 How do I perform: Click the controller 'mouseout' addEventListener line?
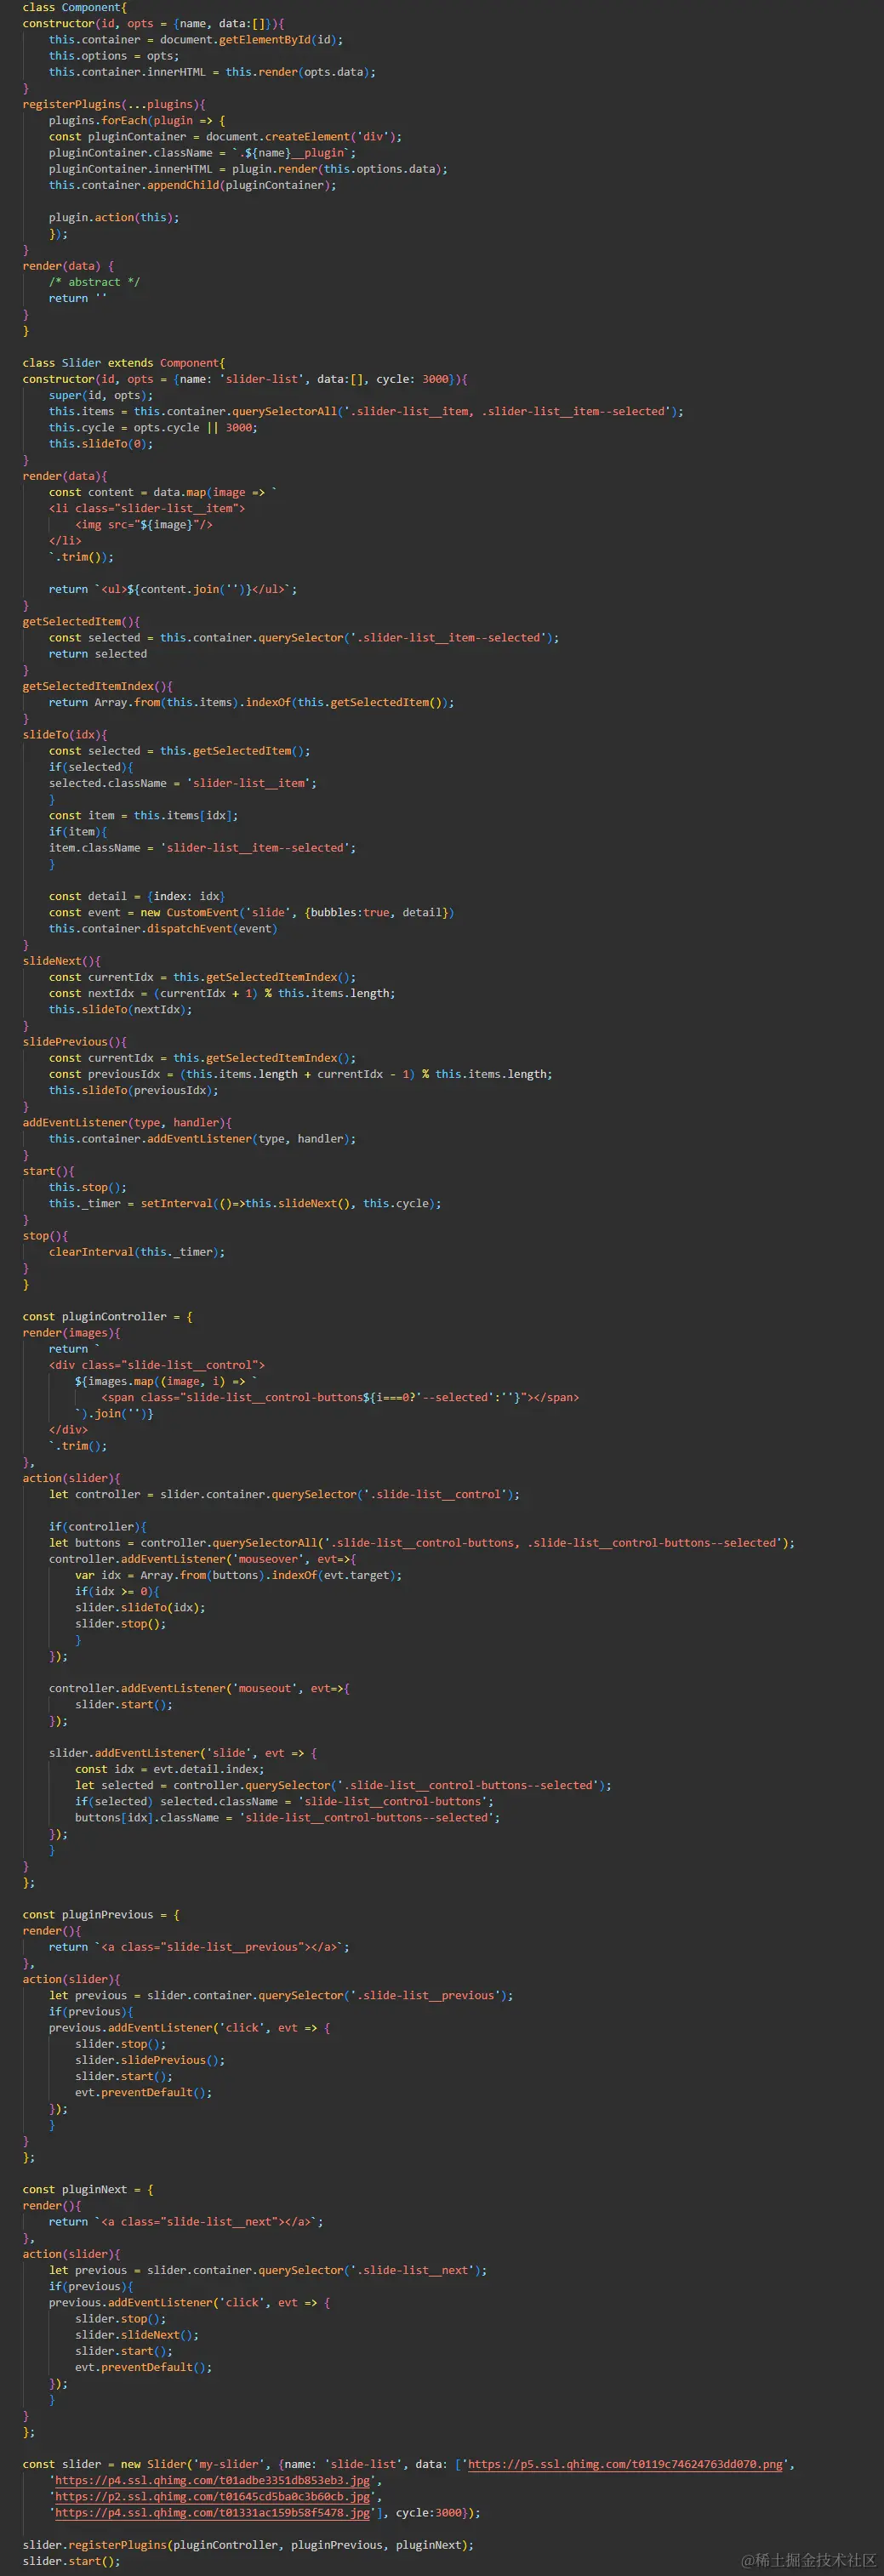[199, 1688]
